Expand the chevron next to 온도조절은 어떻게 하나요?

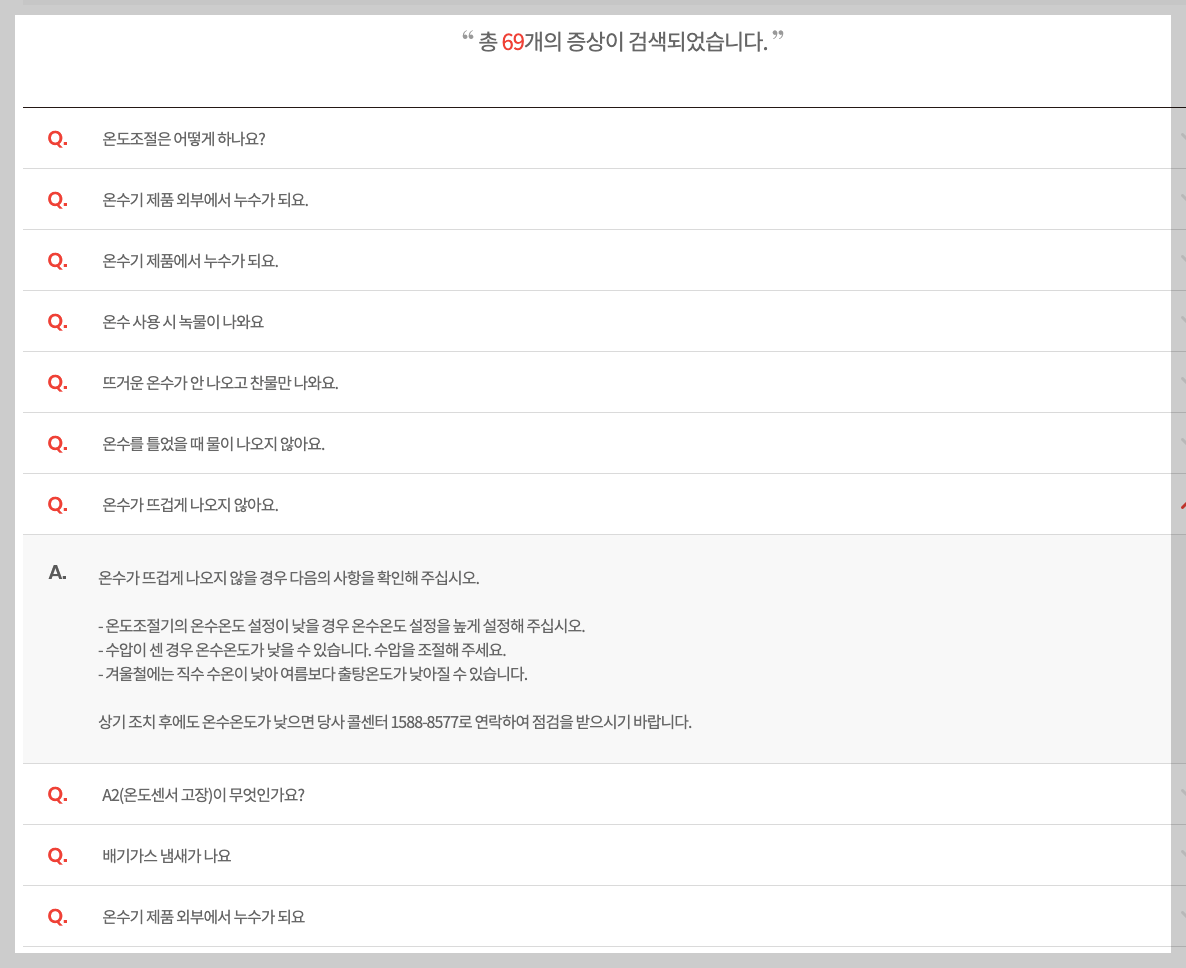pos(1180,138)
